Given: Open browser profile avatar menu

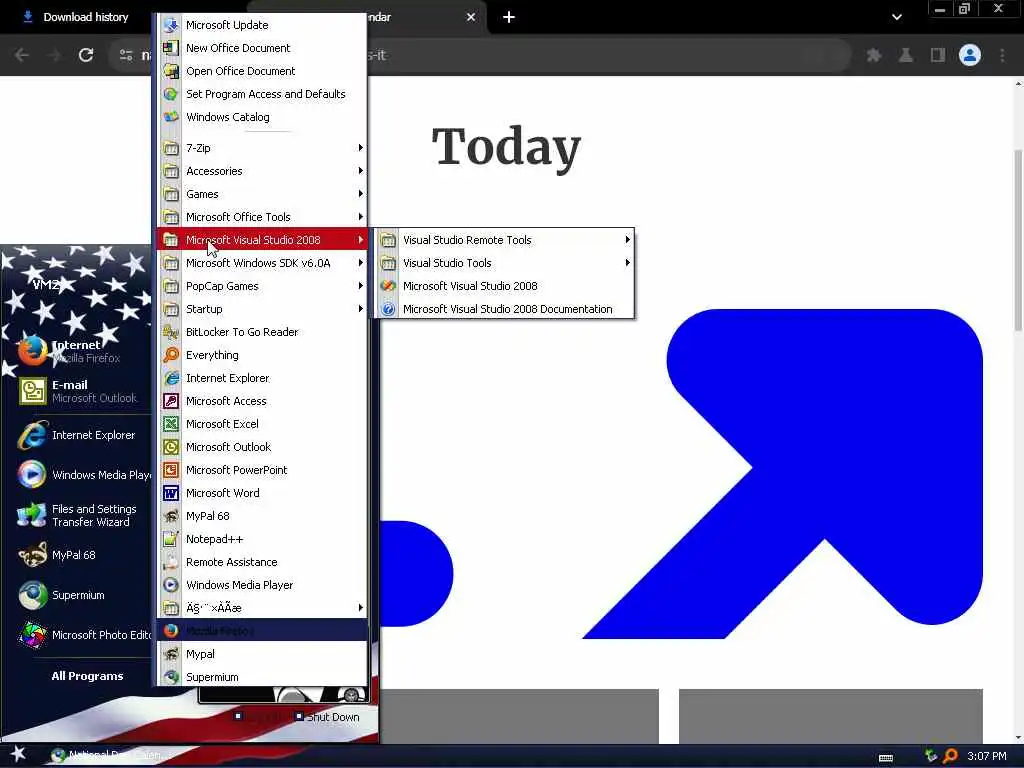Looking at the screenshot, I should pyautogui.click(x=970, y=55).
